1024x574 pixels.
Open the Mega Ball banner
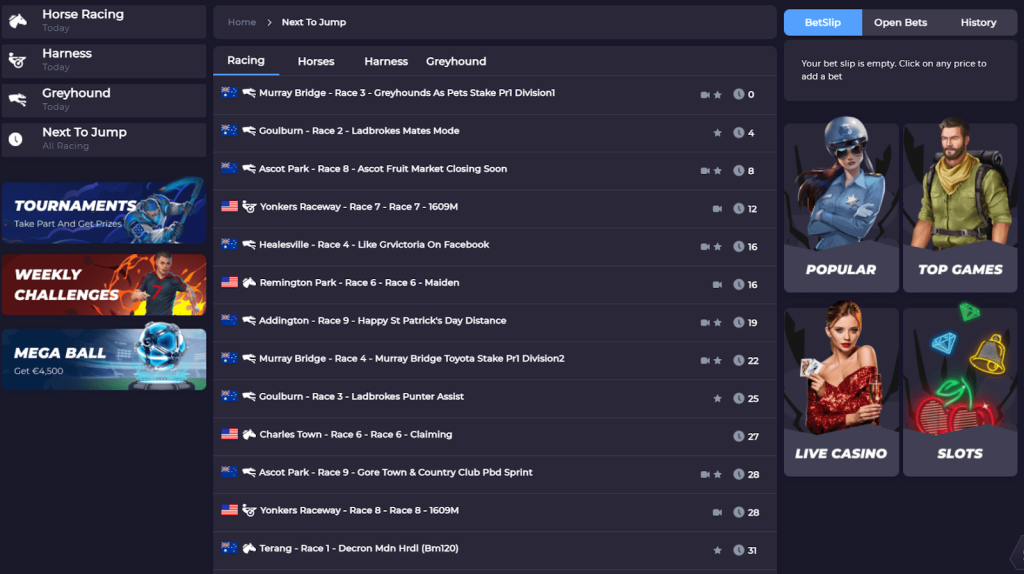coord(104,359)
